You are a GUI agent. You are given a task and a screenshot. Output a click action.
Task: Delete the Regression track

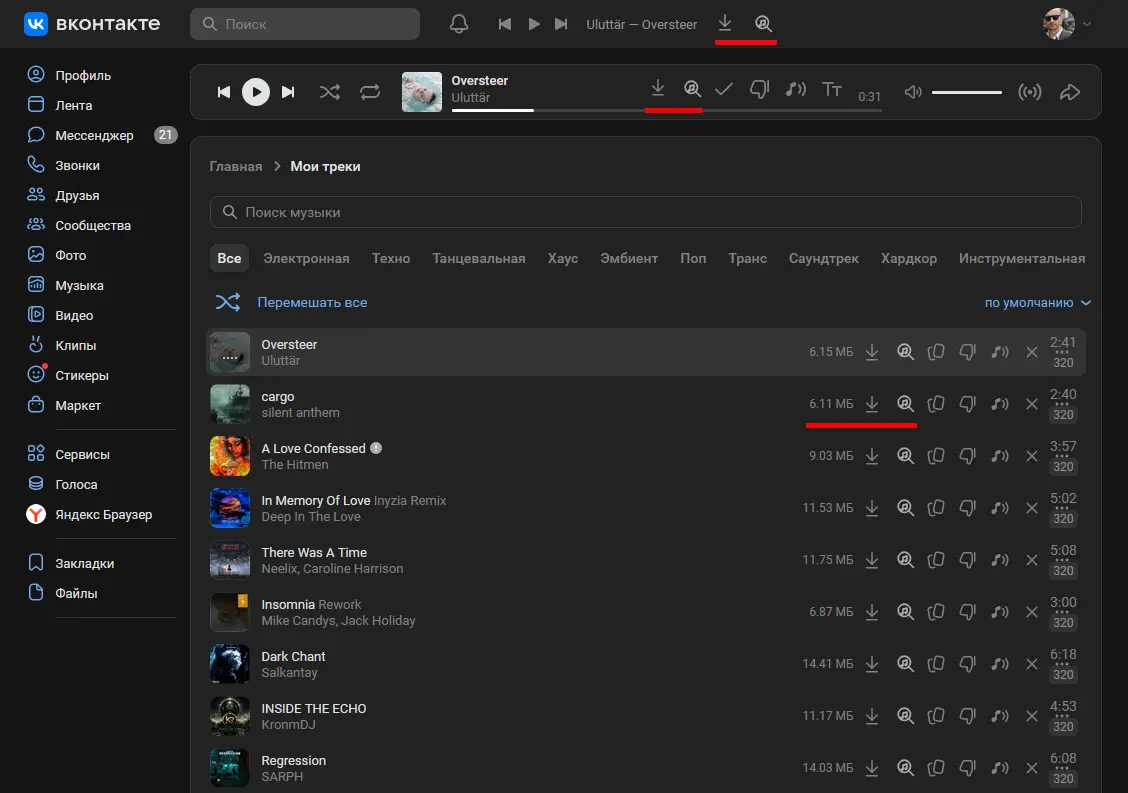[x=1032, y=769]
